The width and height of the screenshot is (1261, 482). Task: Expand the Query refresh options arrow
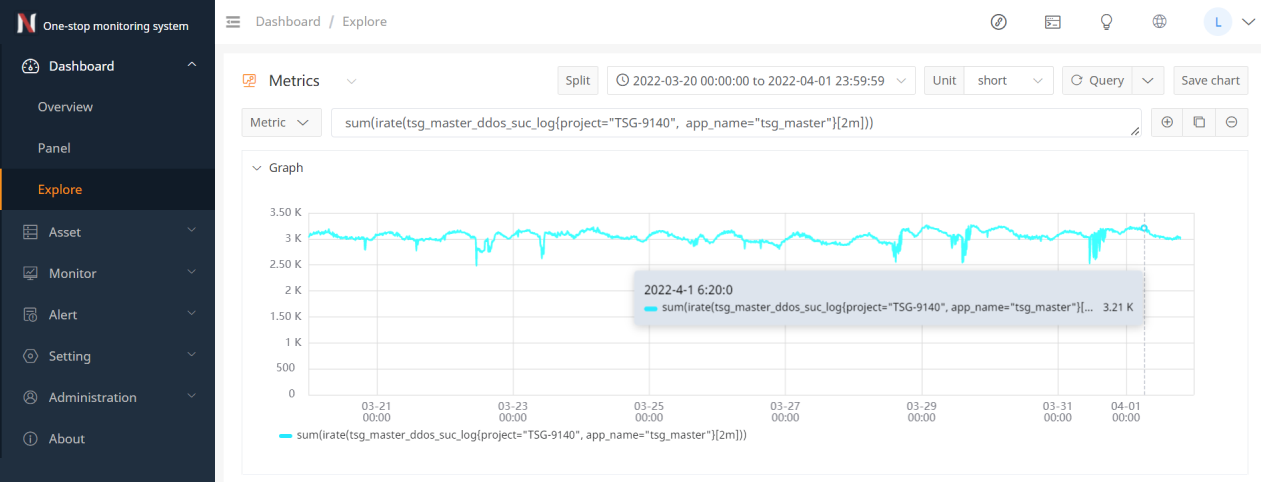coord(1150,81)
